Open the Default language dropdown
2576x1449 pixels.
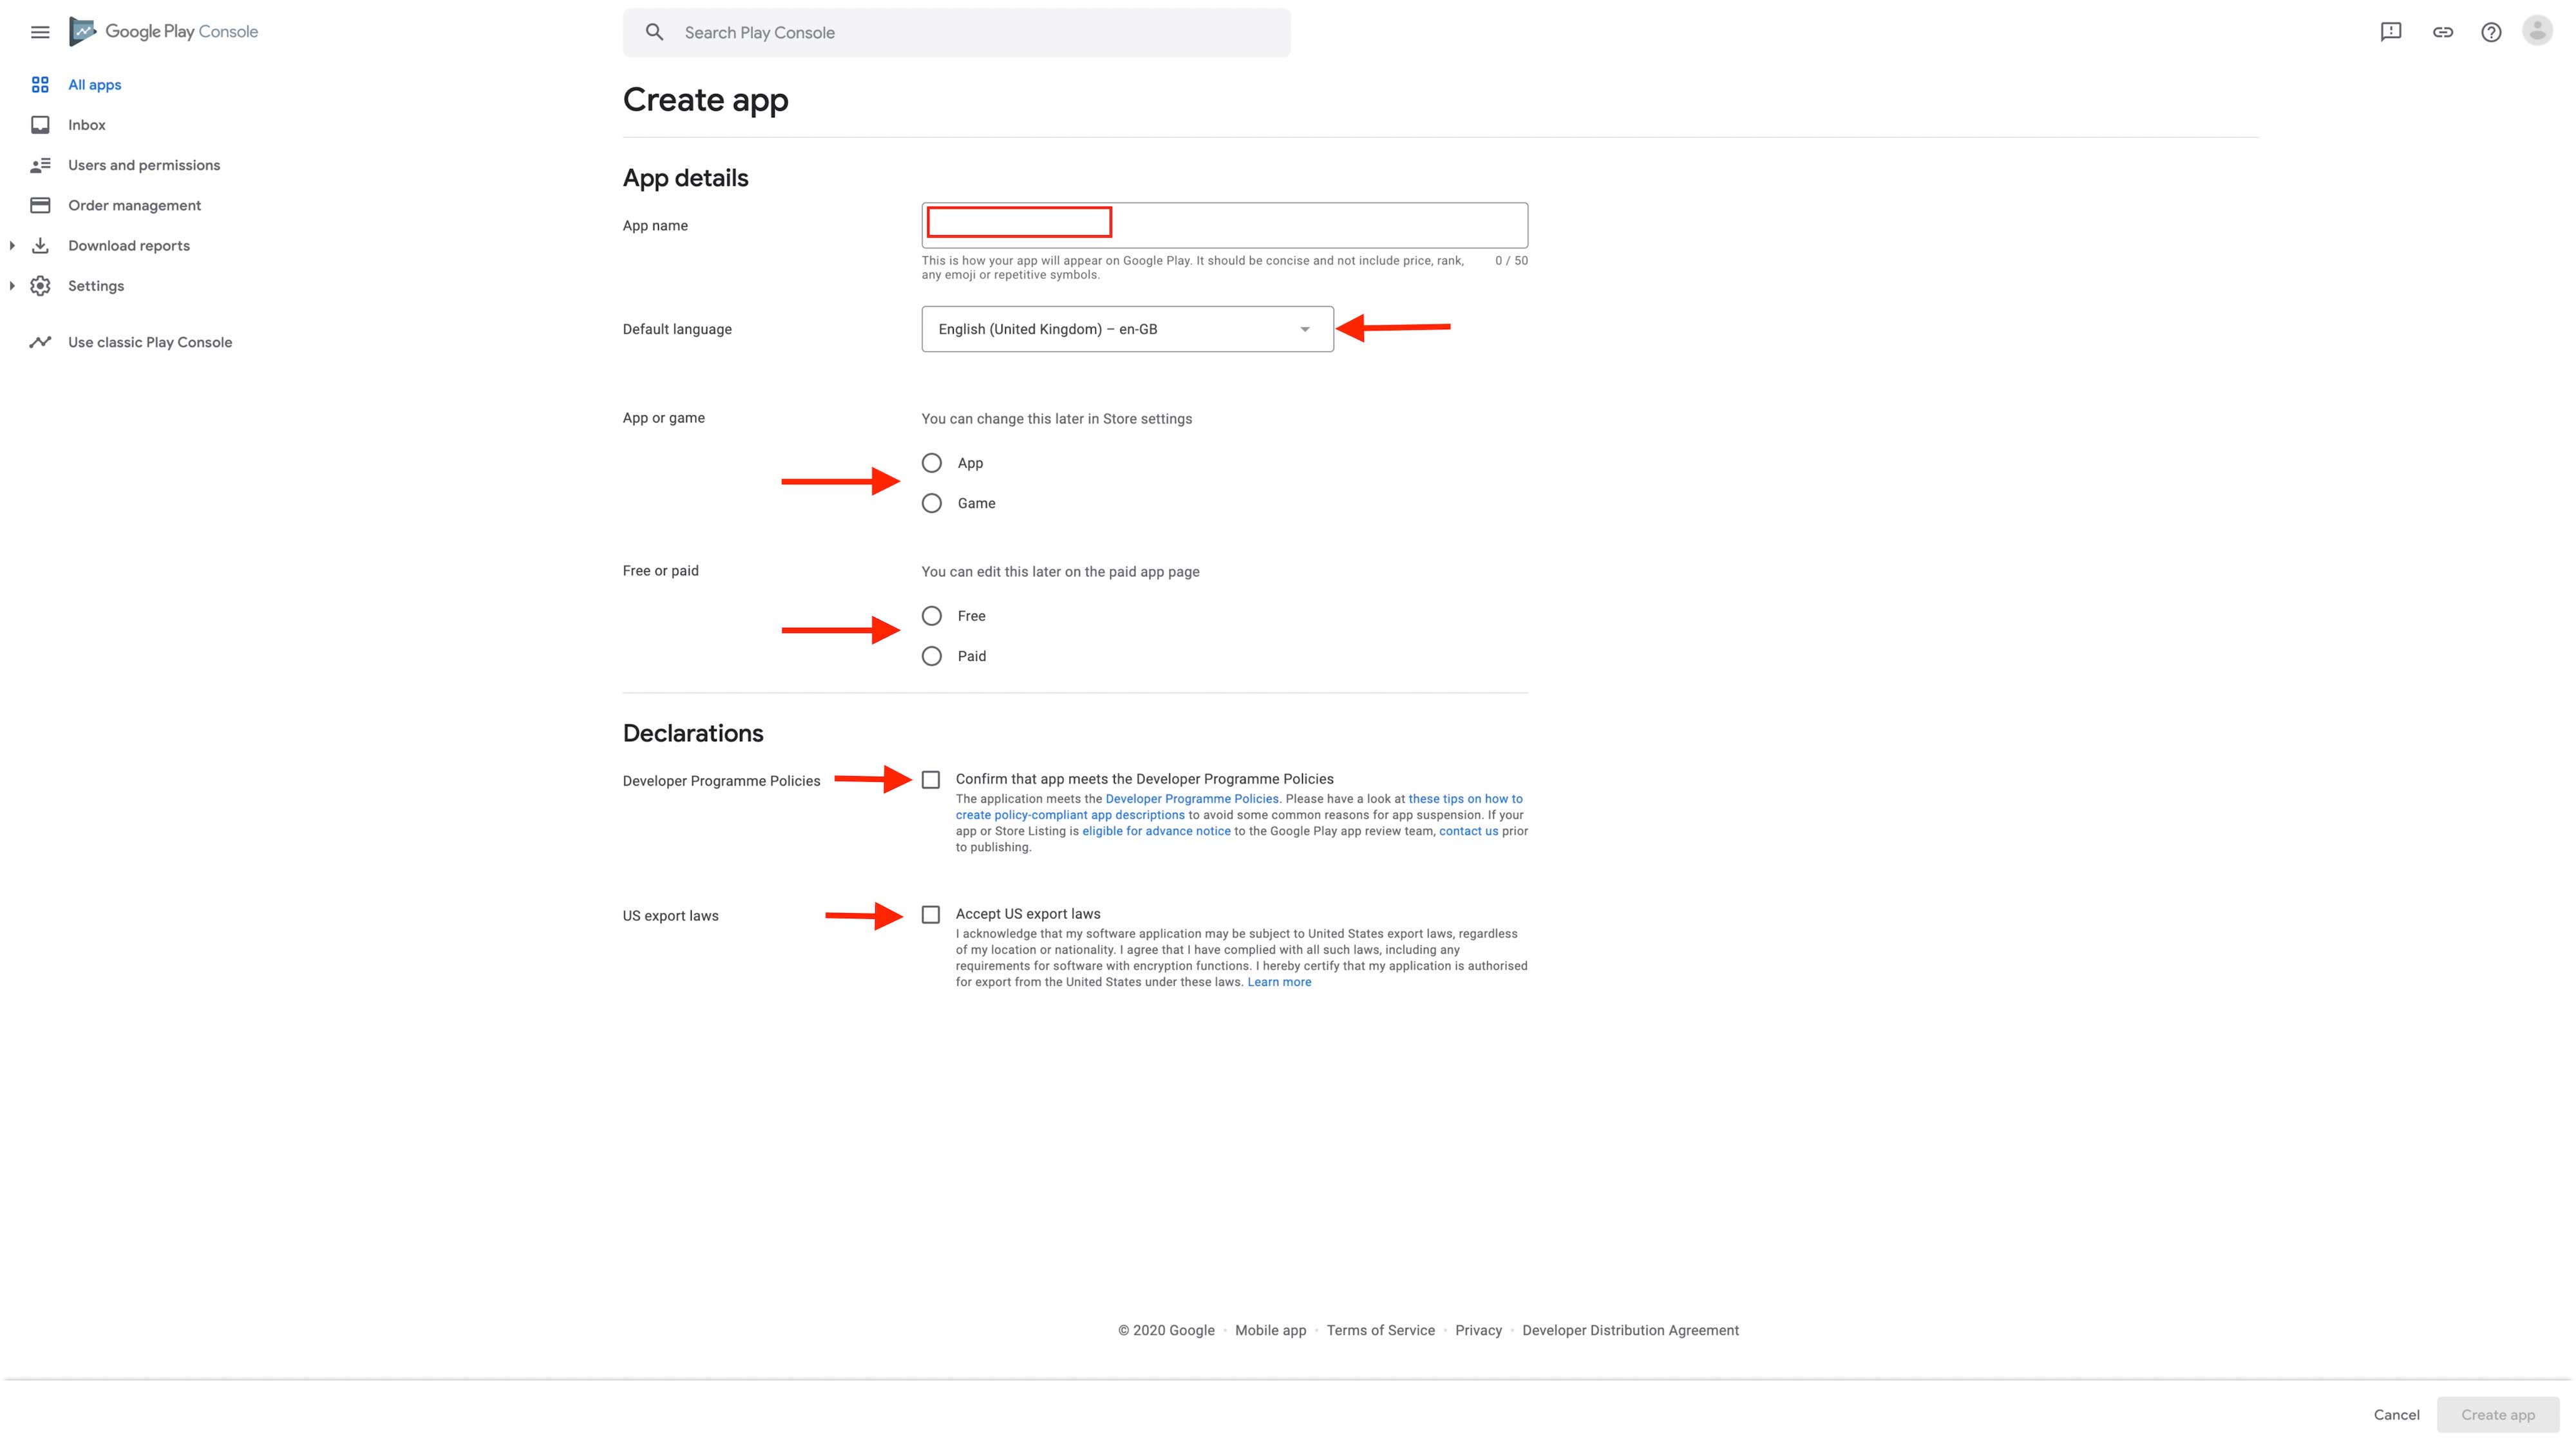[x=1127, y=329]
